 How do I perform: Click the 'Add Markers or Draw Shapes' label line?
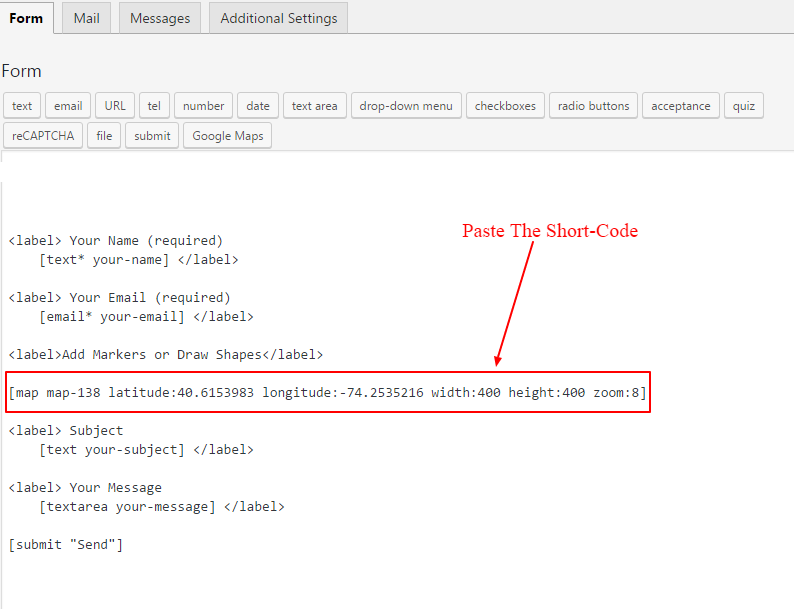166,354
